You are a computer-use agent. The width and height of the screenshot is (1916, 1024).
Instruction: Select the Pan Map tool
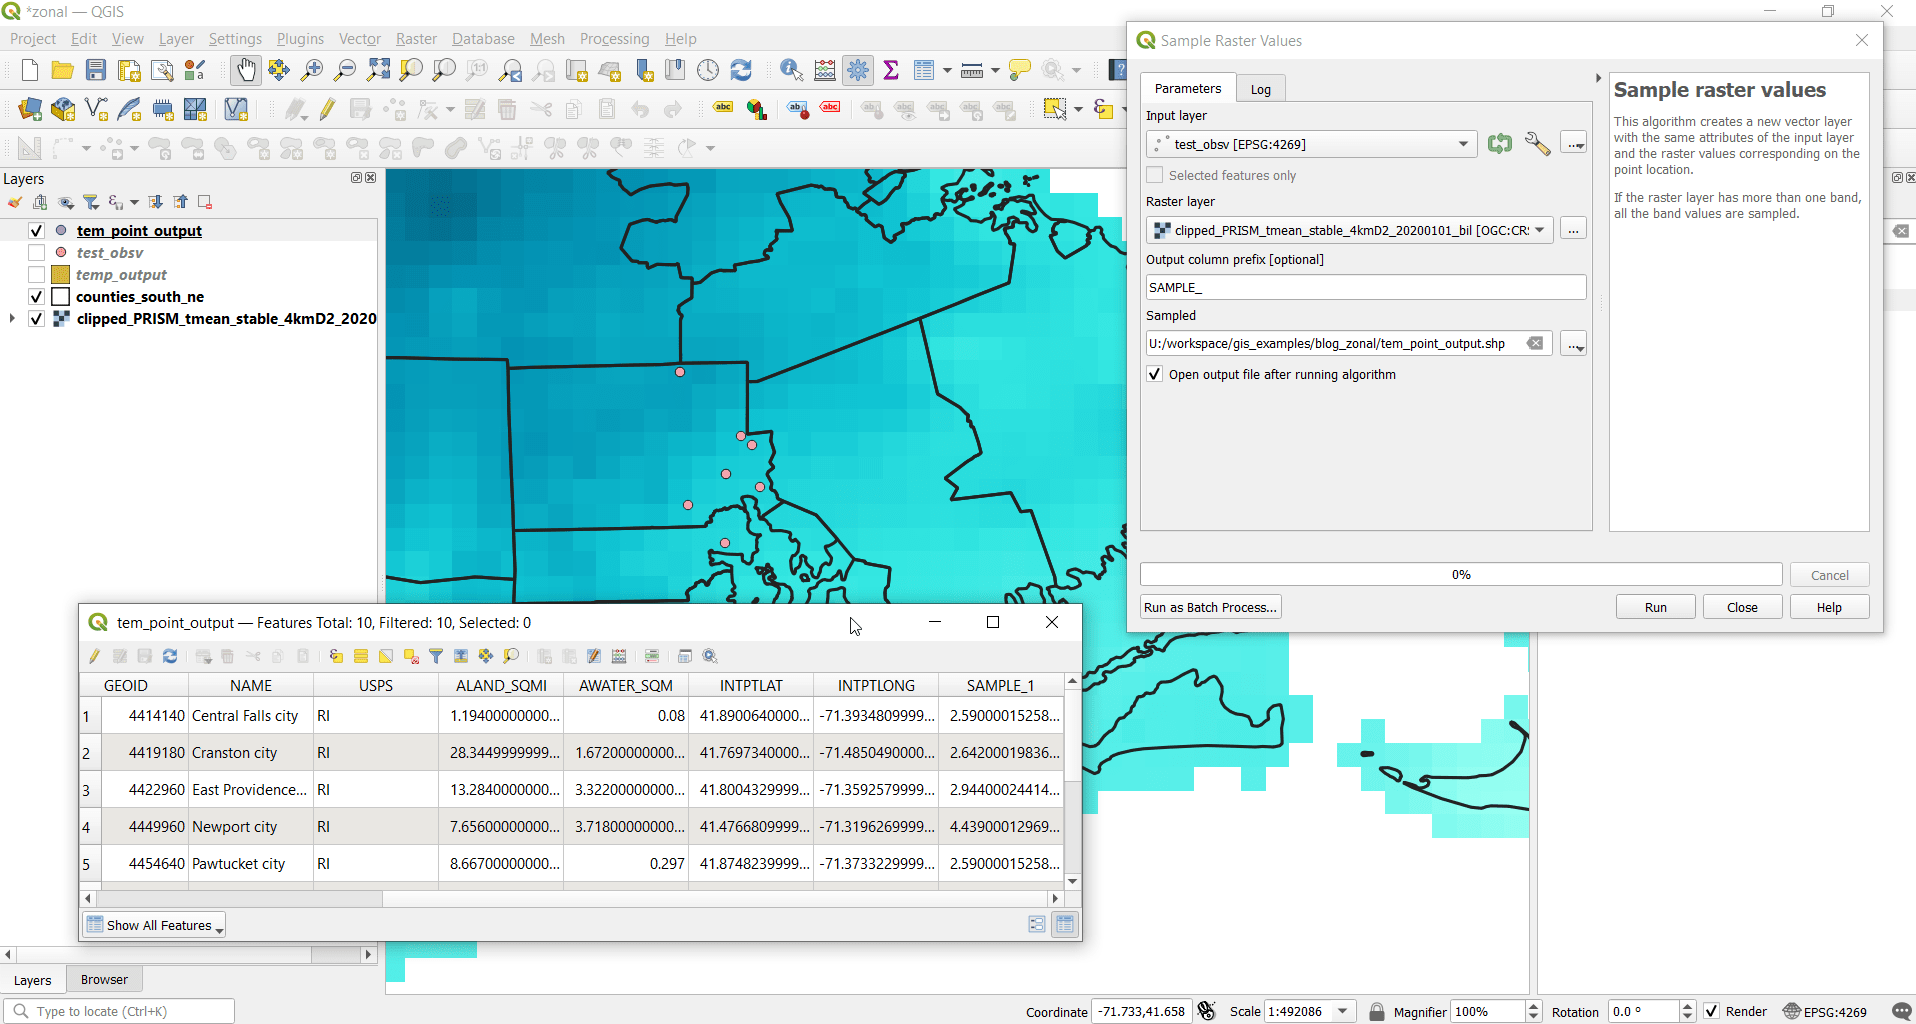245,70
